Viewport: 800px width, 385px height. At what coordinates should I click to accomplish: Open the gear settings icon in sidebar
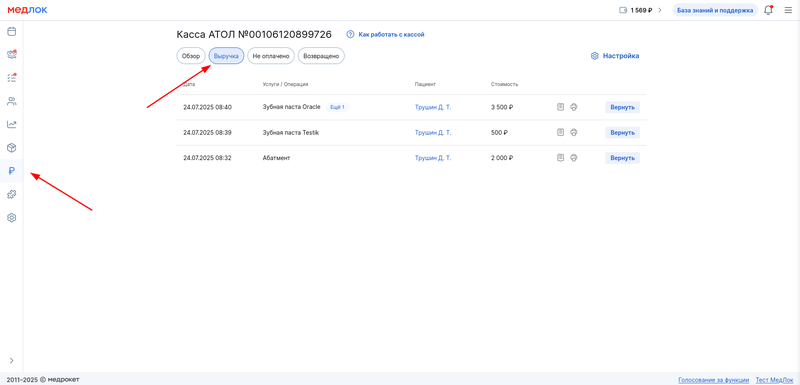(11, 218)
